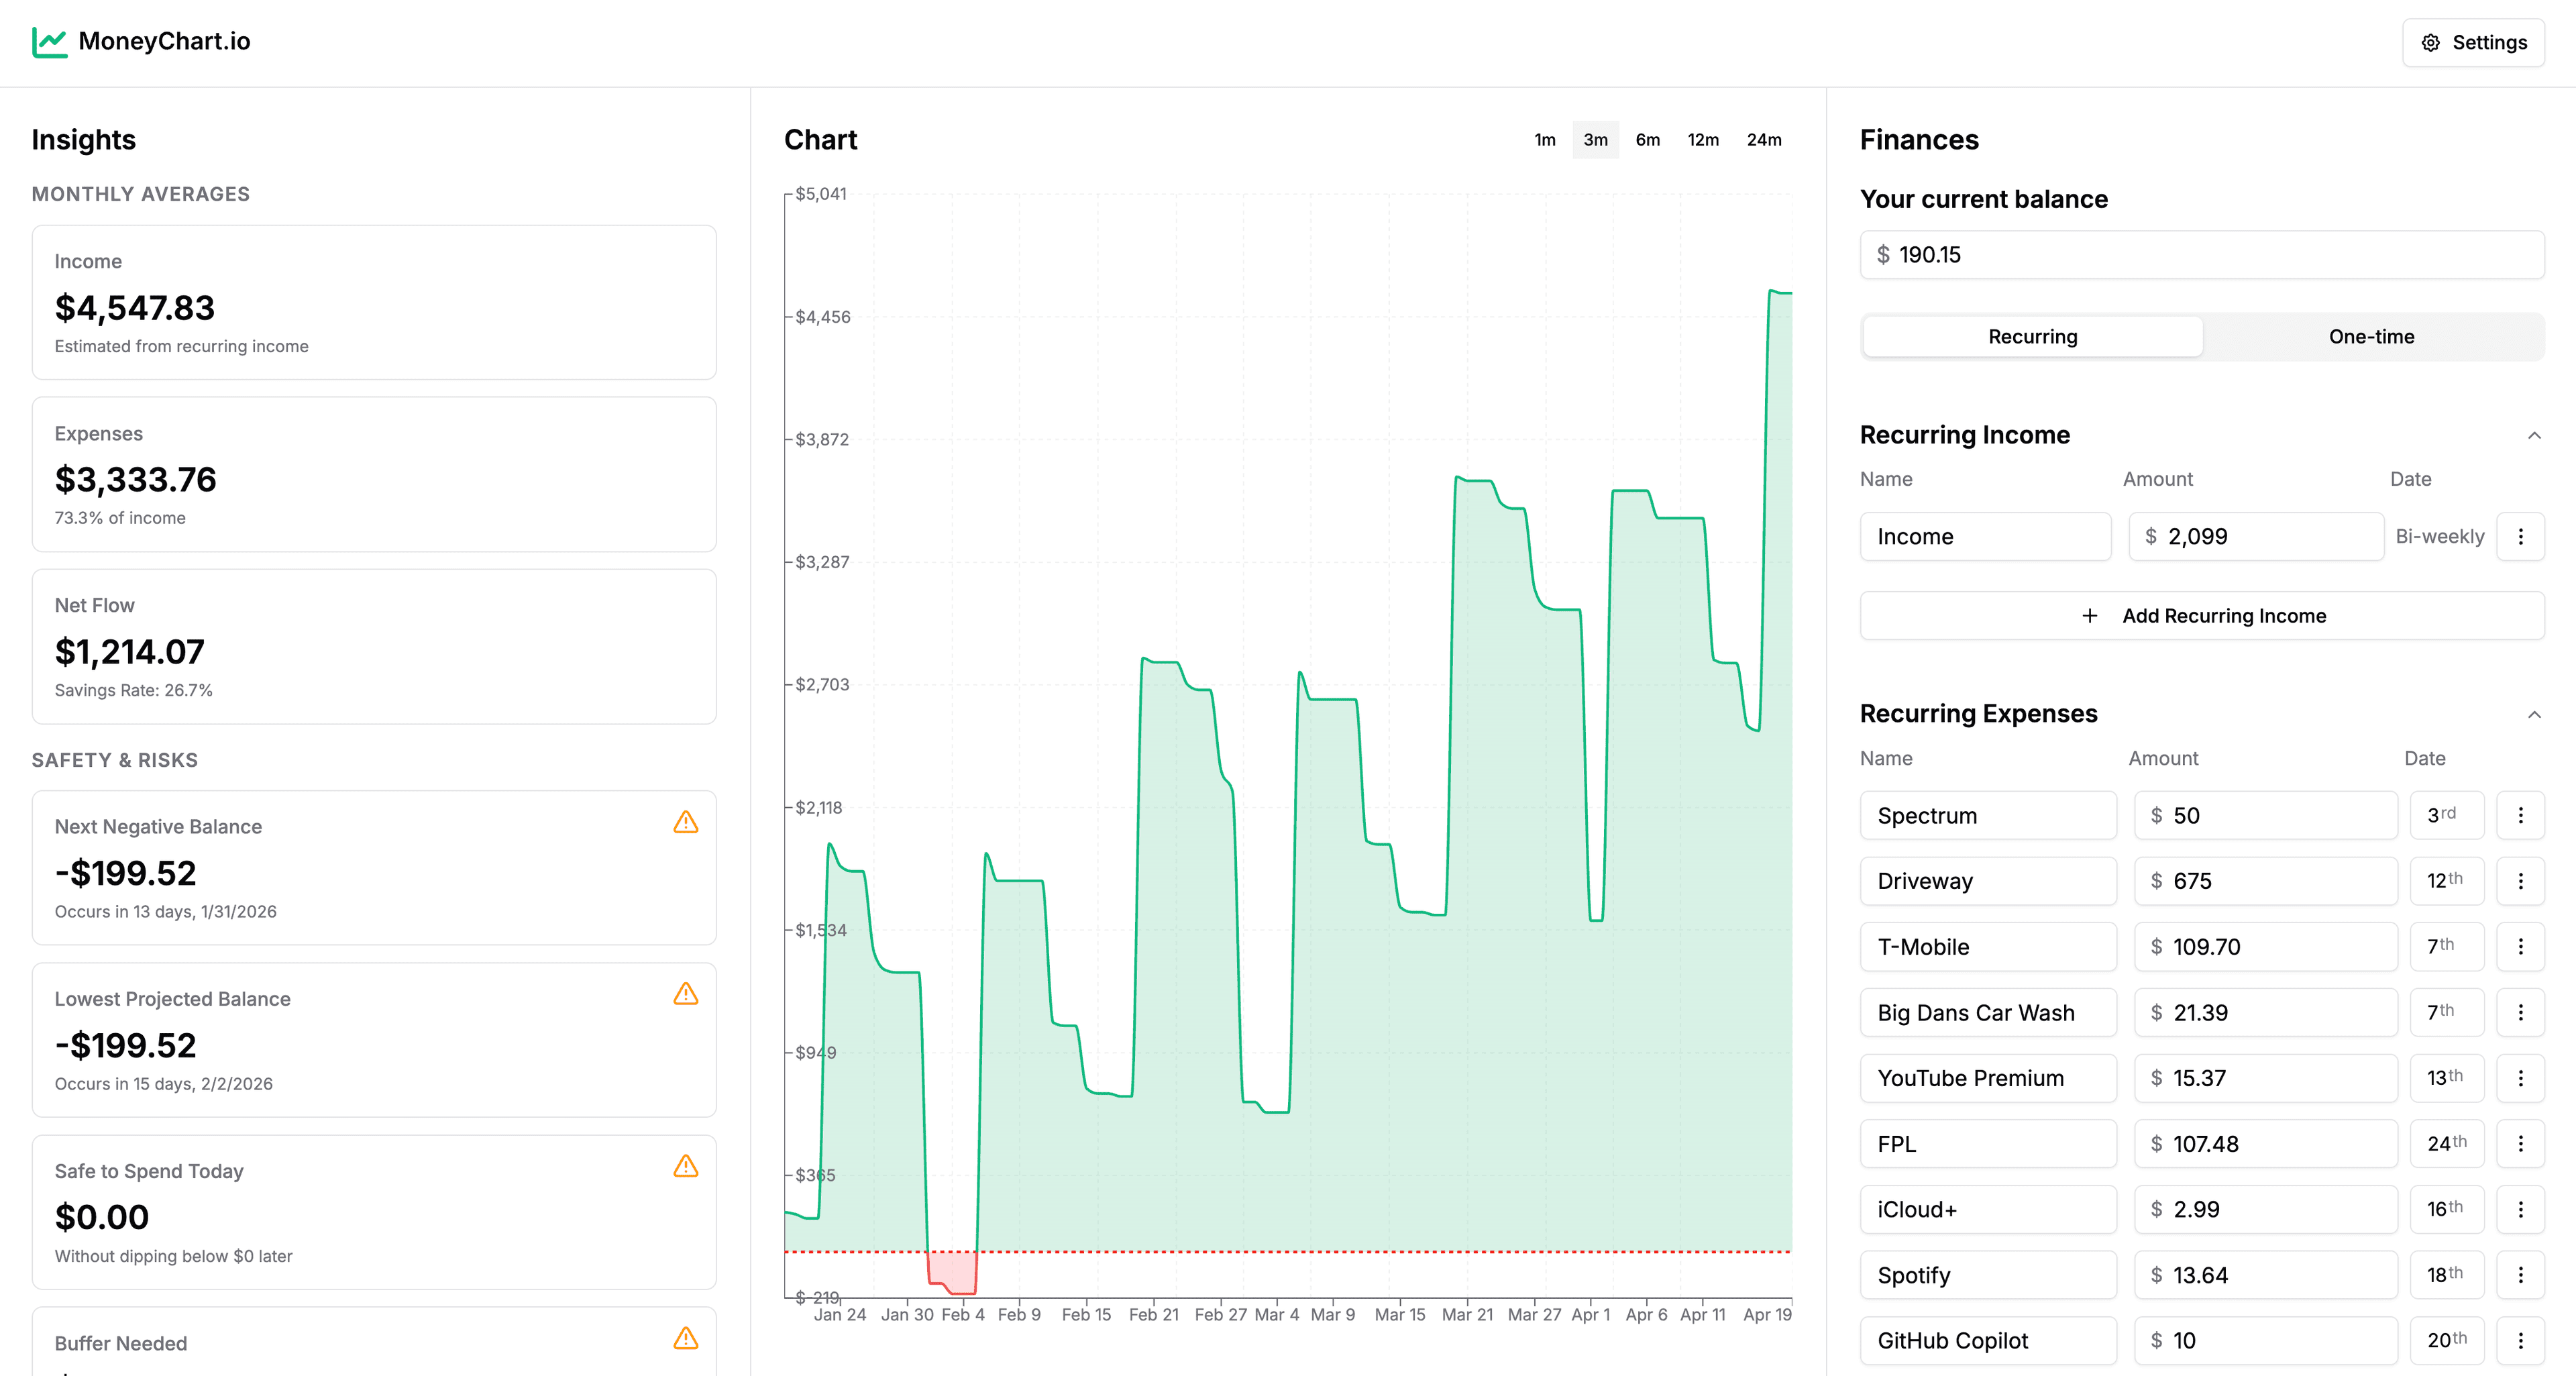
Task: Open the kebab menu for T-Mobile expense
Action: [x=2522, y=947]
